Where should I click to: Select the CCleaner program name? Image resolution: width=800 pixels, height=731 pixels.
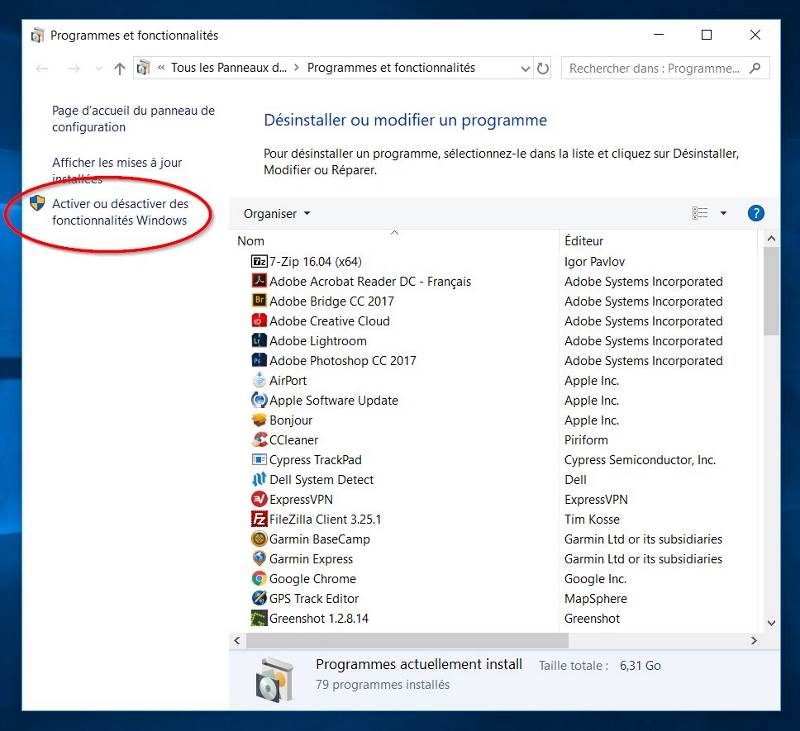293,440
